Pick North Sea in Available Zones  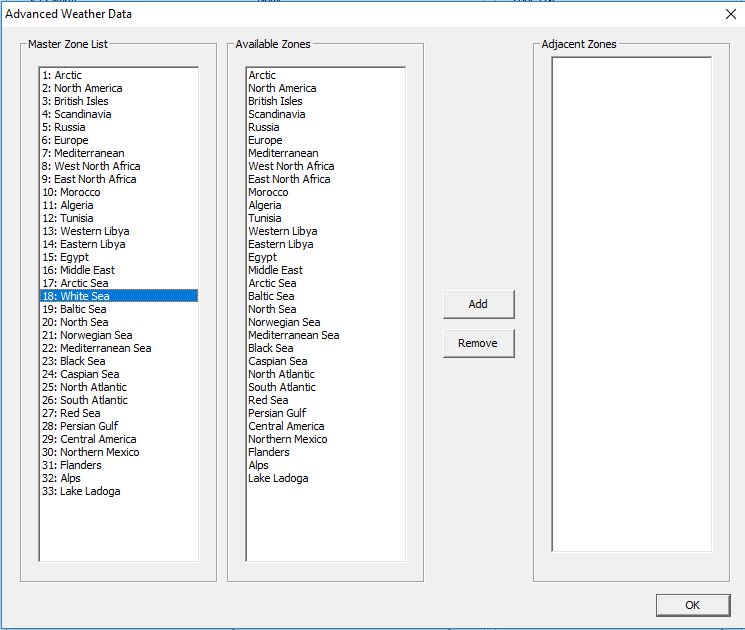(326, 309)
